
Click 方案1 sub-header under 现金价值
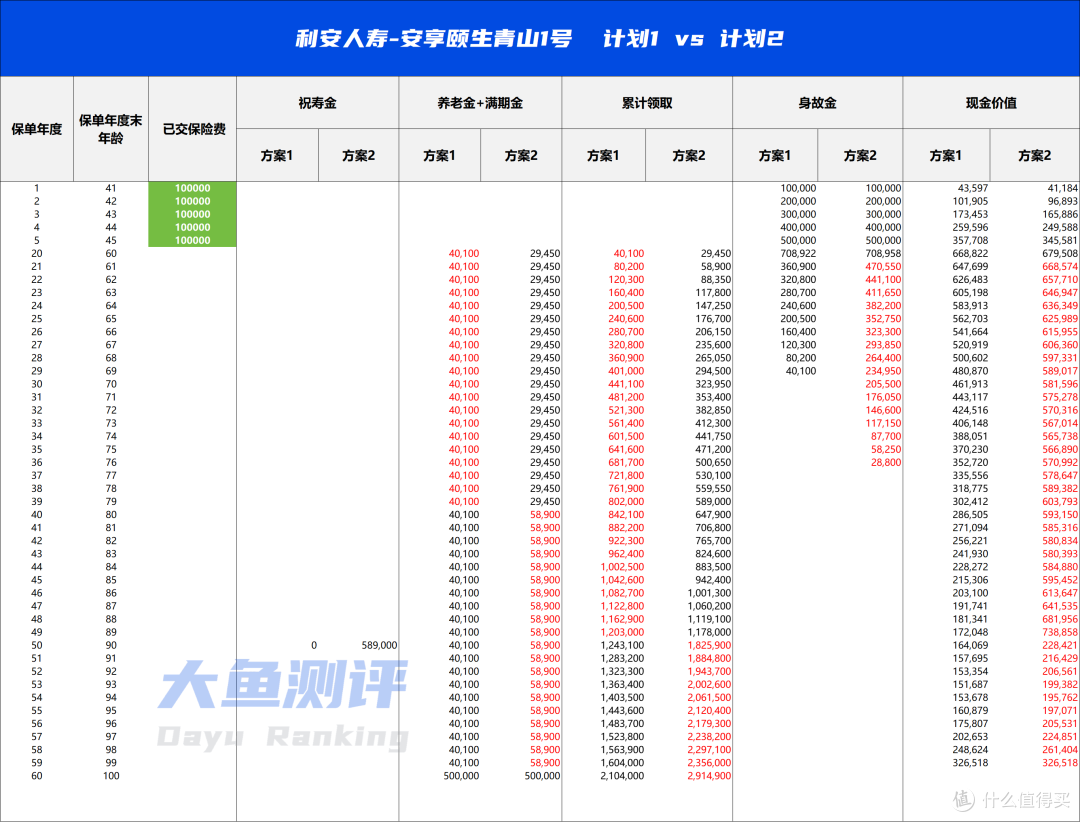[x=946, y=156]
